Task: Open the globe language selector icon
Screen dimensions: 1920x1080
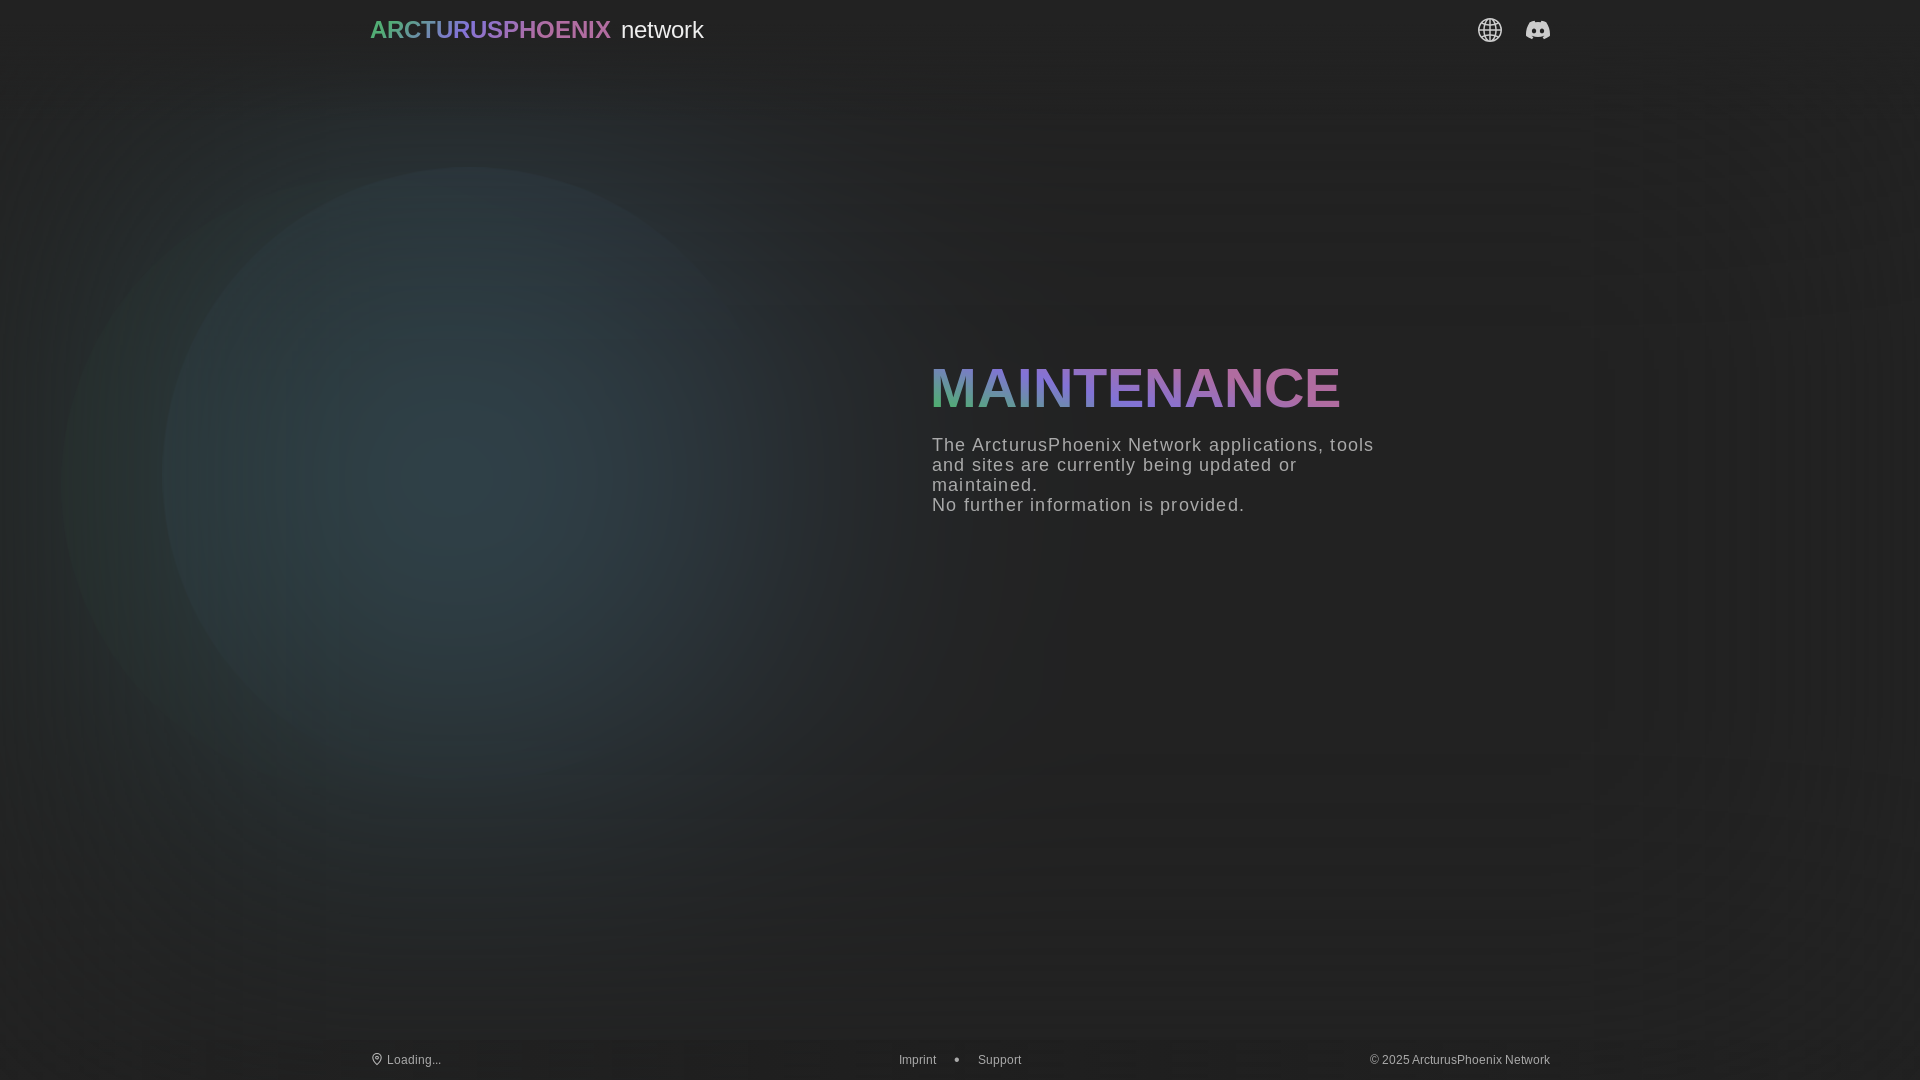Action: (1490, 30)
